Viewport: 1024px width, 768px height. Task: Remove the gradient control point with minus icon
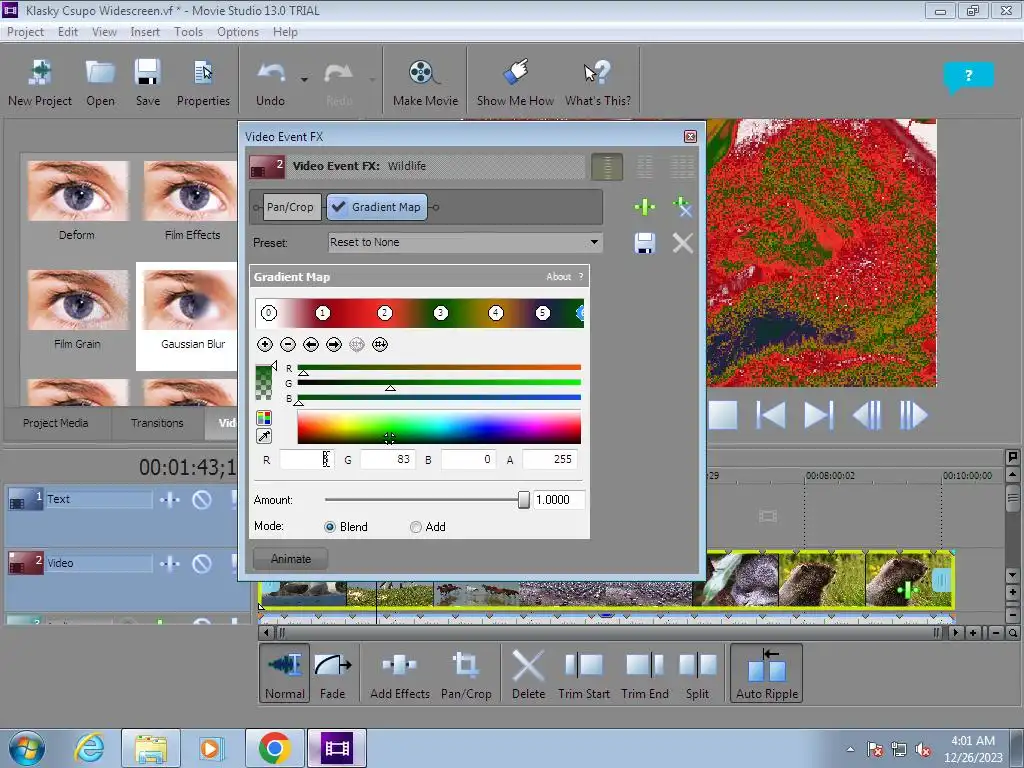click(x=287, y=344)
